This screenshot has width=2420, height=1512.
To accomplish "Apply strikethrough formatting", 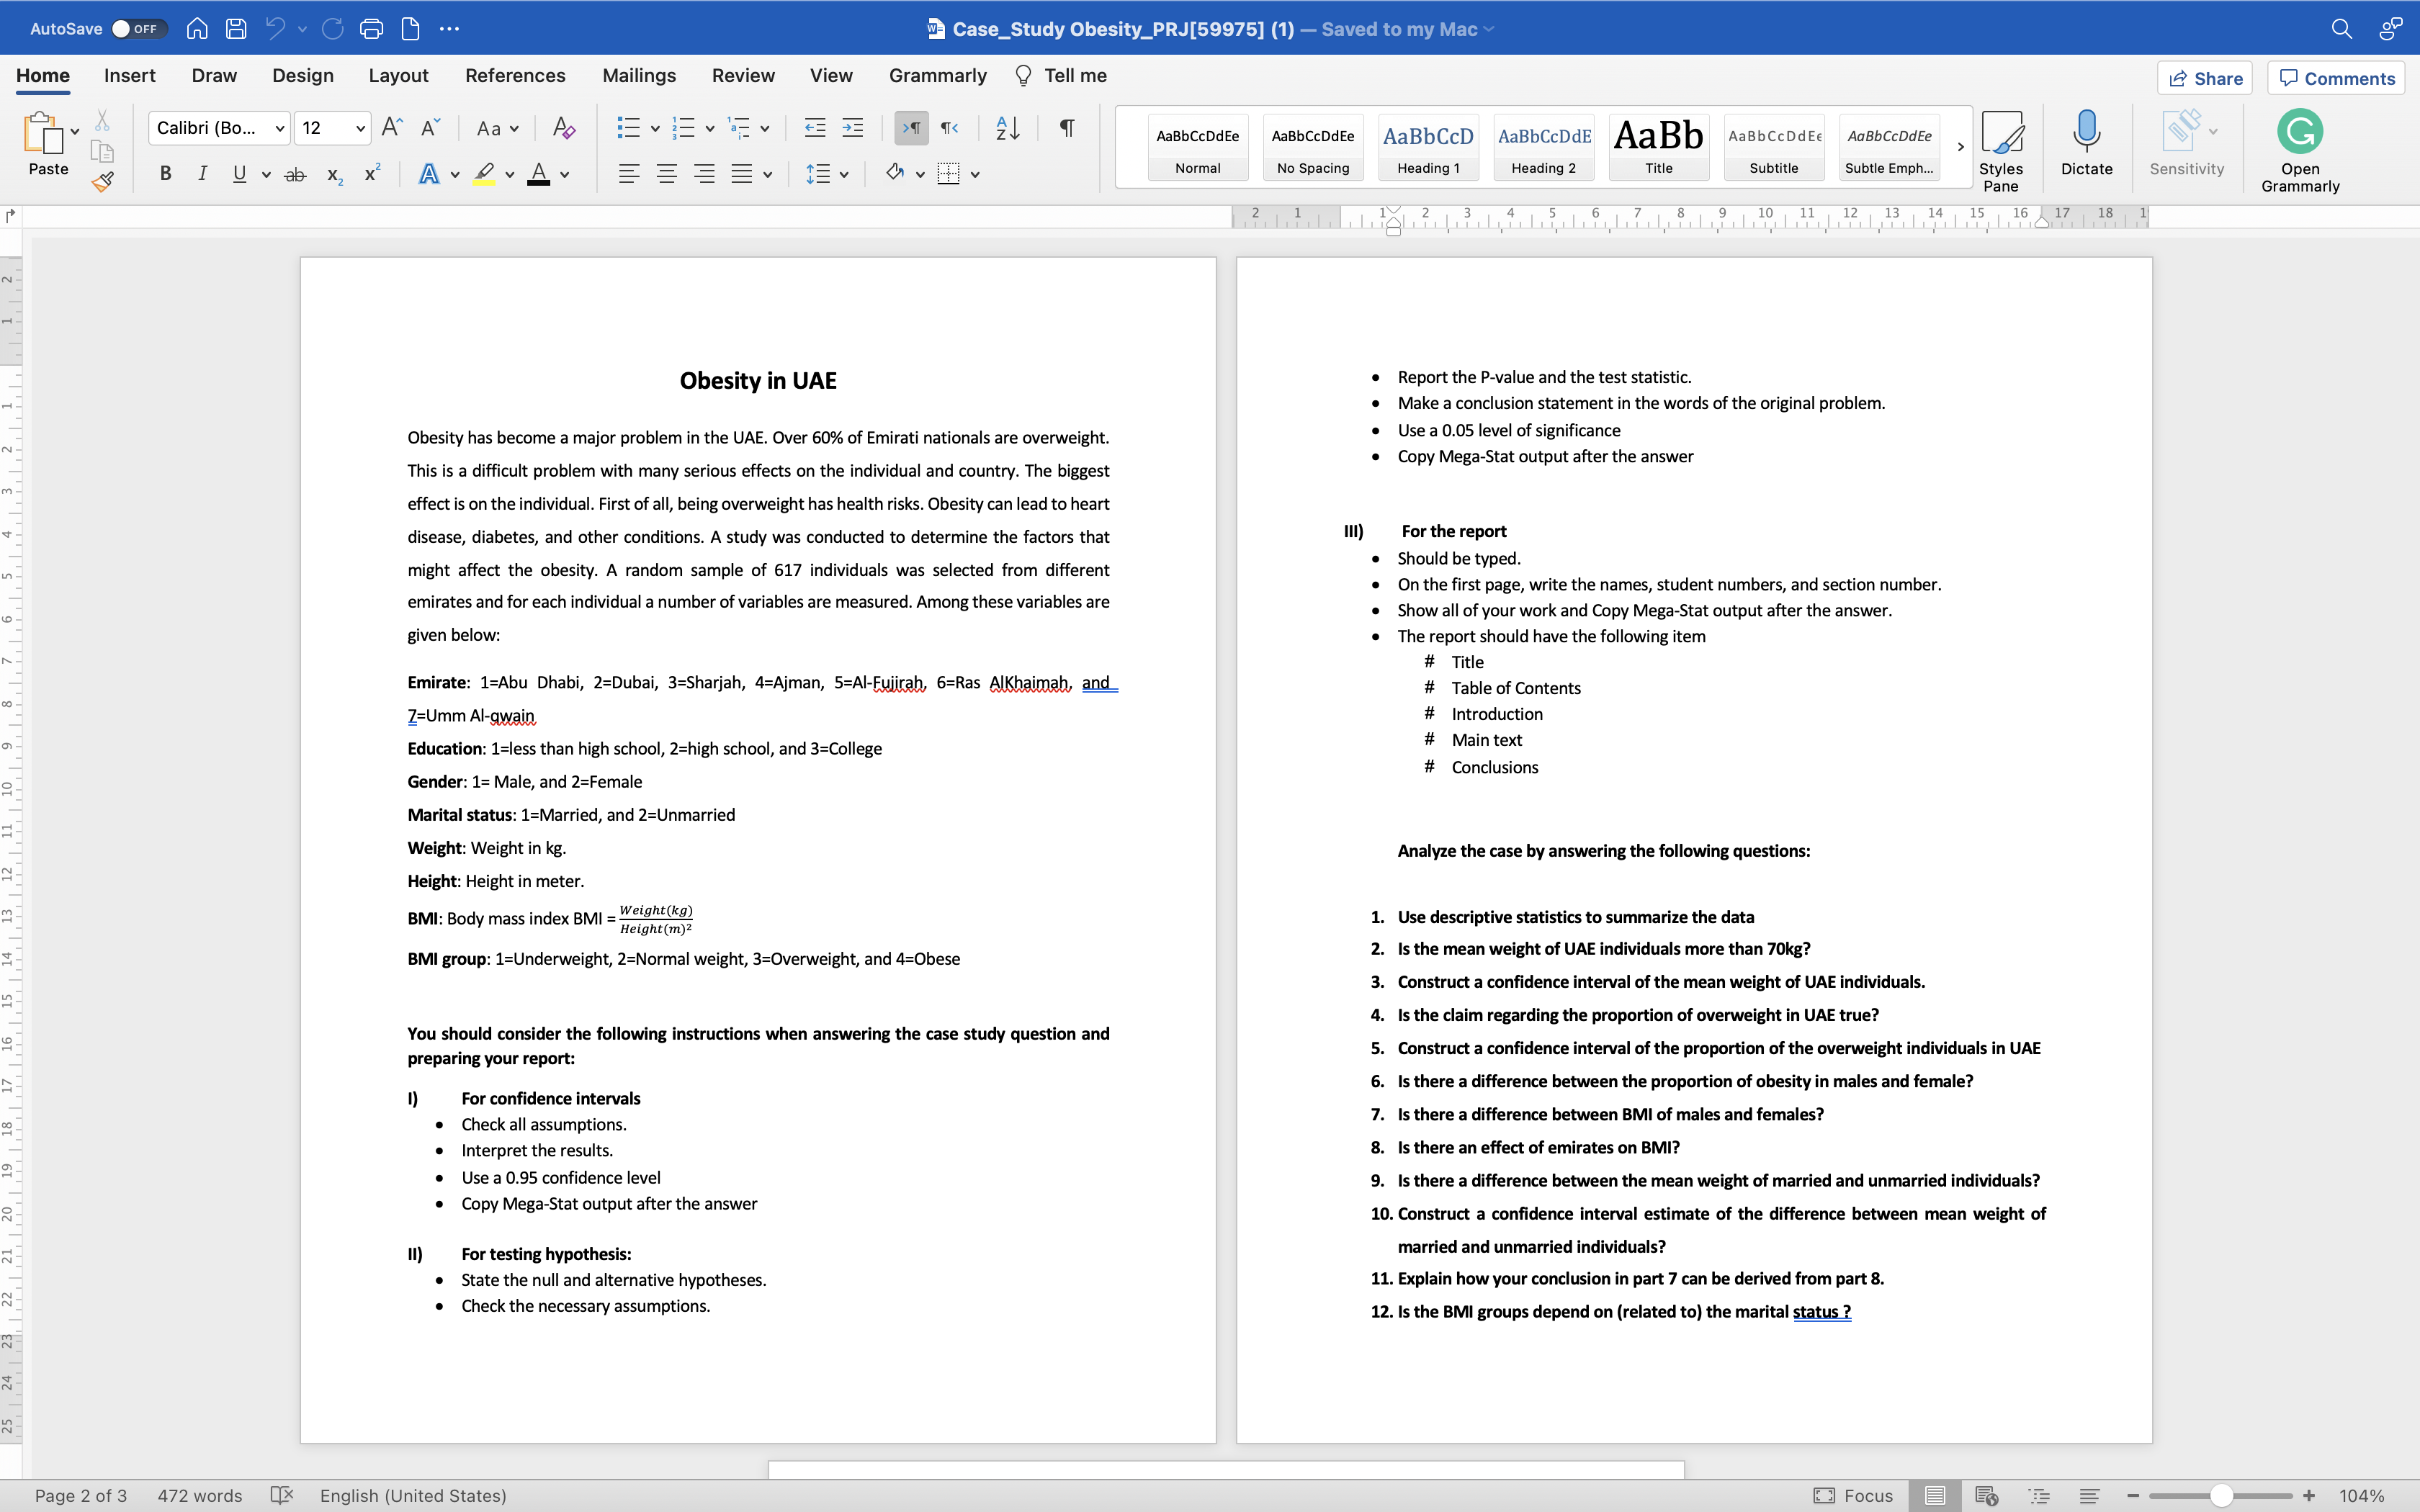I will click(x=295, y=175).
